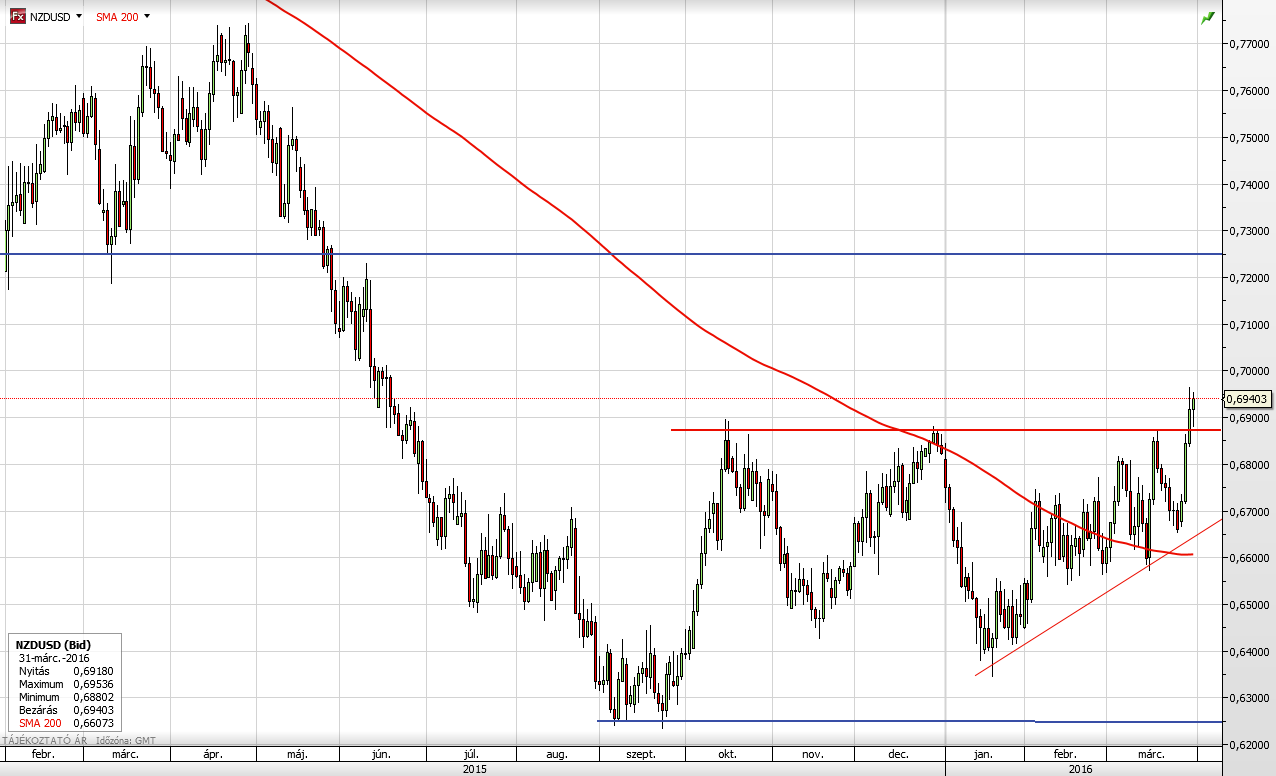Click the nov. month label on time axis
Image resolution: width=1276 pixels, height=776 pixels.
(x=812, y=755)
